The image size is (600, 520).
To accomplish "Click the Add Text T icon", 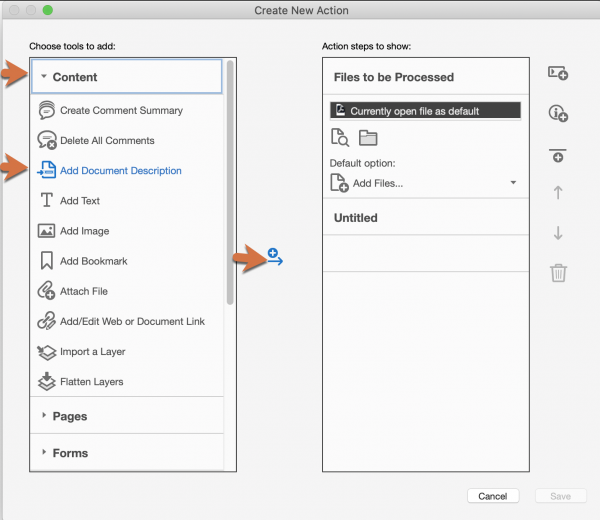I will pyautogui.click(x=47, y=200).
